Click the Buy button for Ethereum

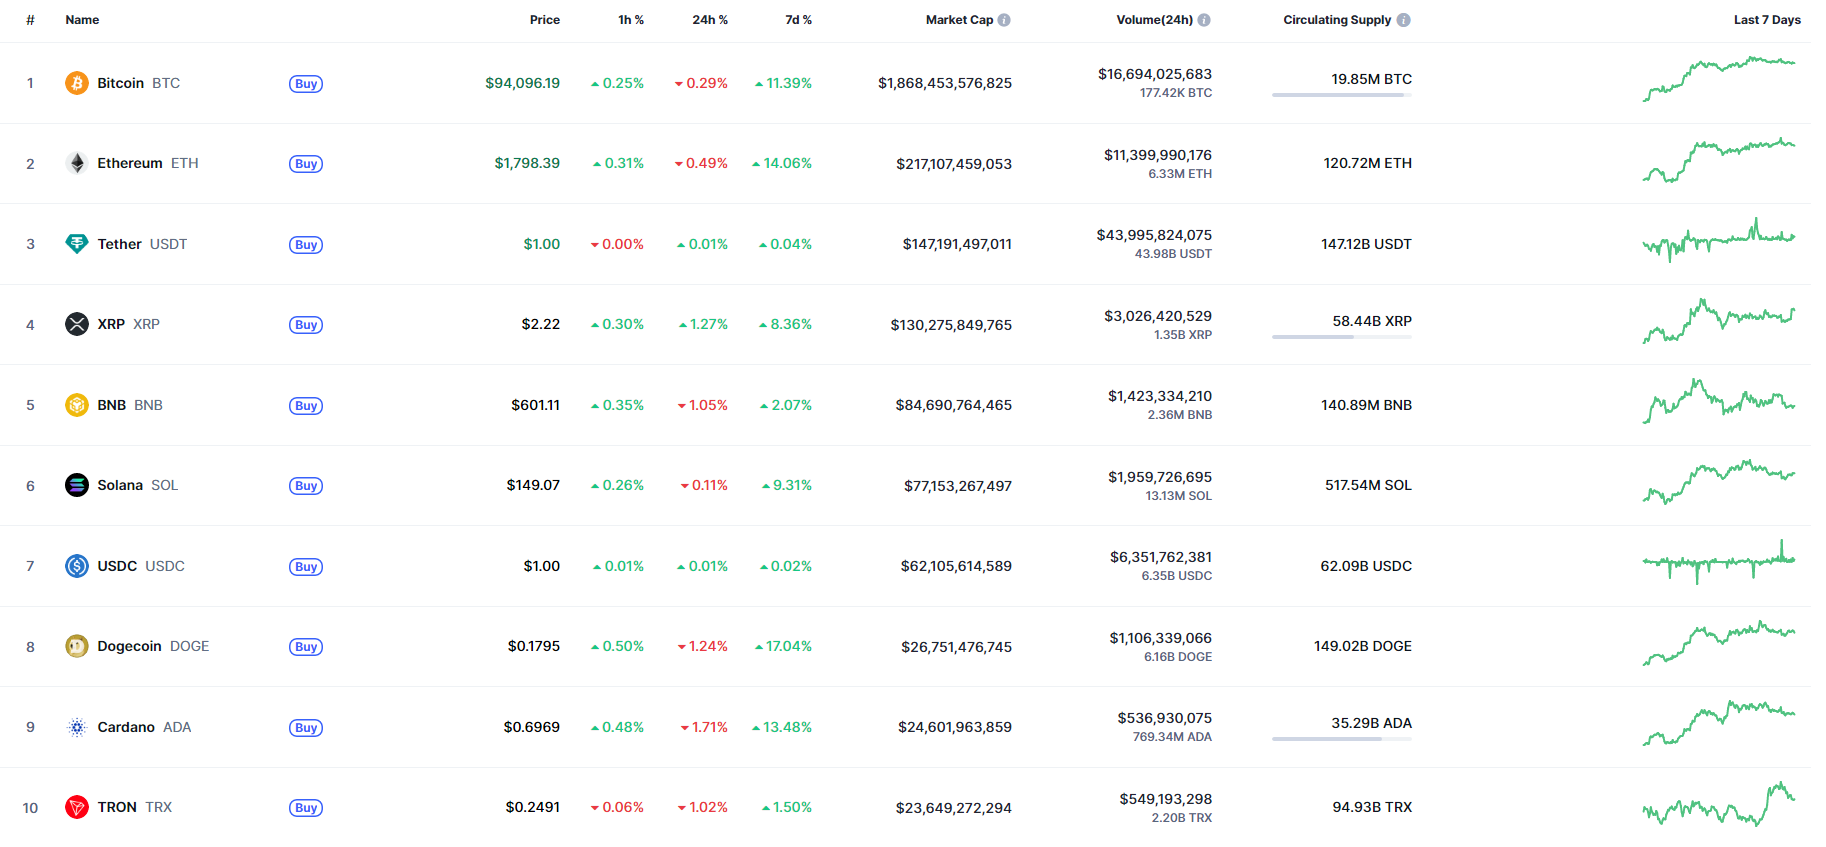click(306, 164)
